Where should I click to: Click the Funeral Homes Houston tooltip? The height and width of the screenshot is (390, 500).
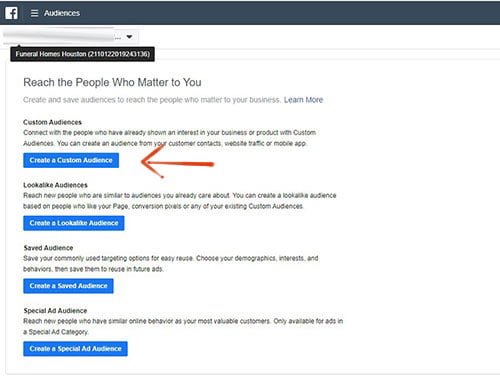[x=82, y=54]
